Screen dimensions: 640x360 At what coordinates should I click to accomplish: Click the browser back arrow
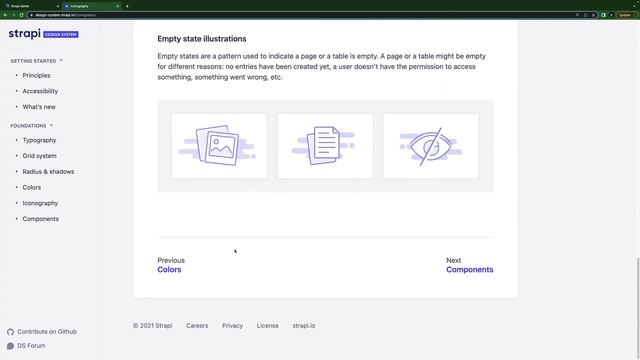click(5, 15)
